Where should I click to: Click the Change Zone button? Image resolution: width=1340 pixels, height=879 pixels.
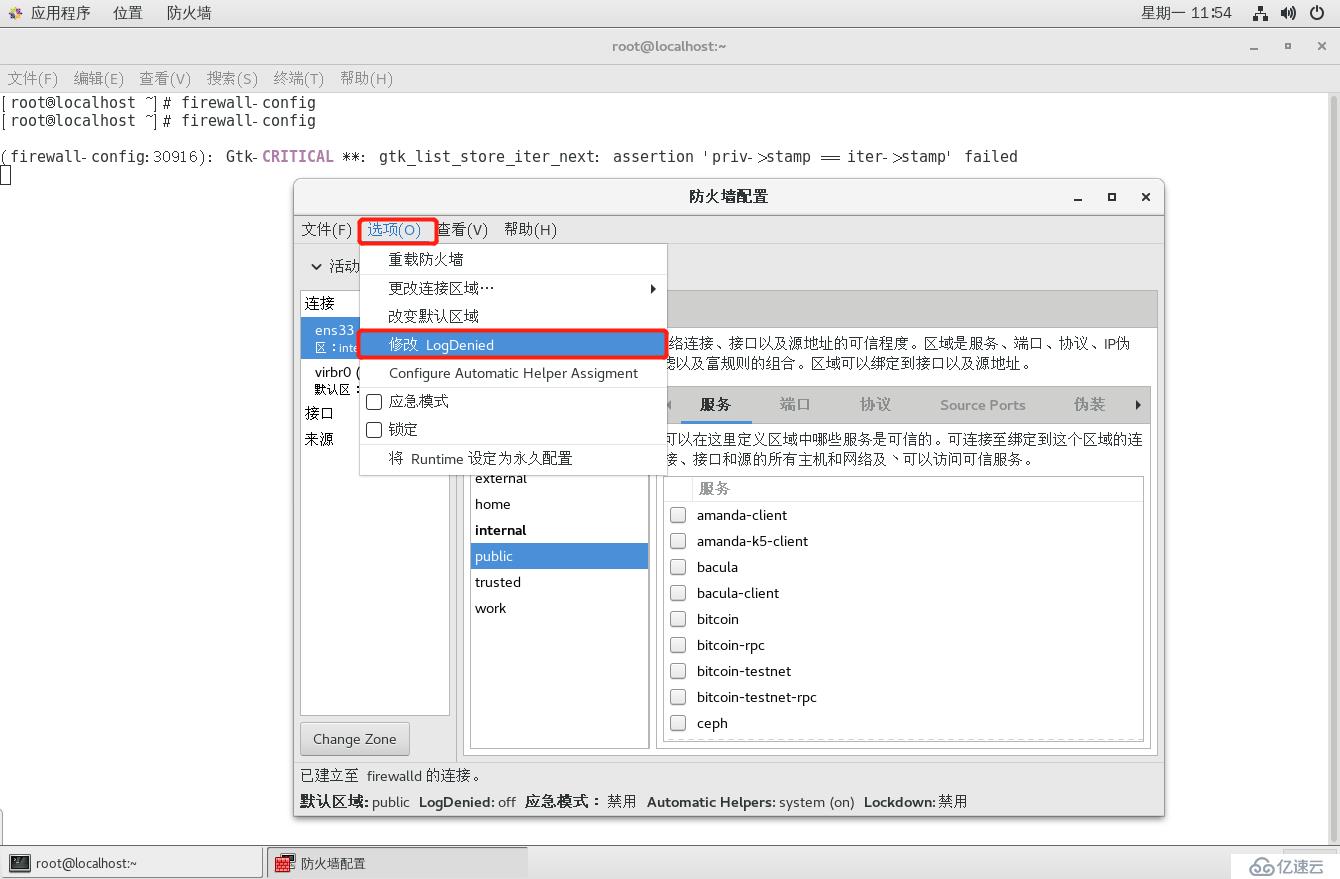coord(354,739)
